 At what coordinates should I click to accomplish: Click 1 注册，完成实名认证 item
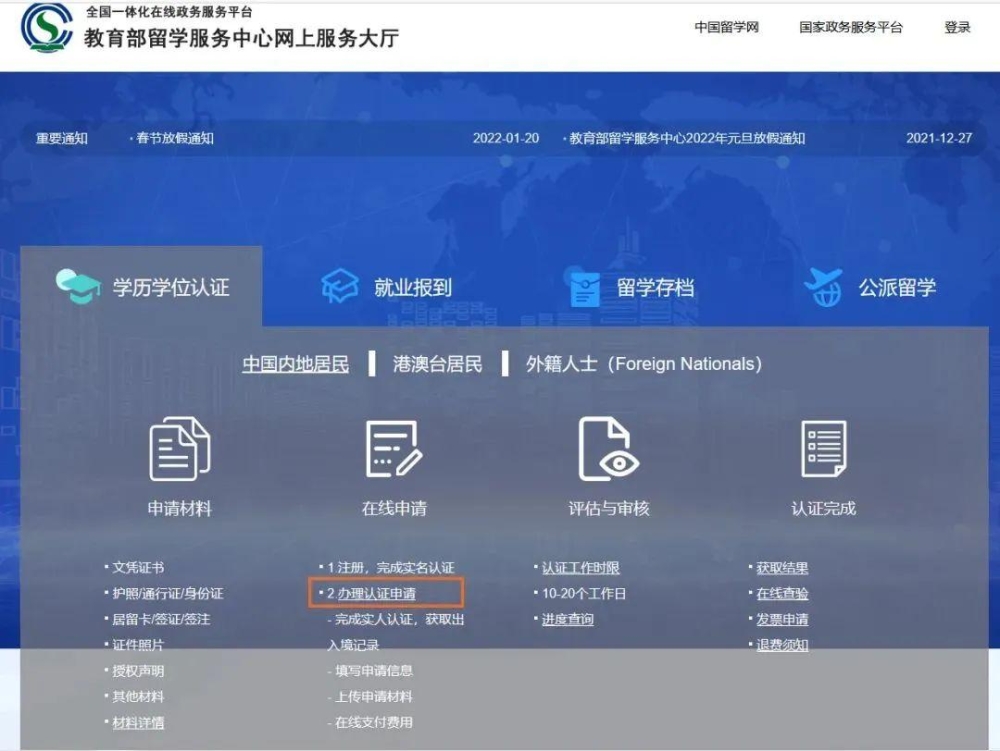pos(390,567)
